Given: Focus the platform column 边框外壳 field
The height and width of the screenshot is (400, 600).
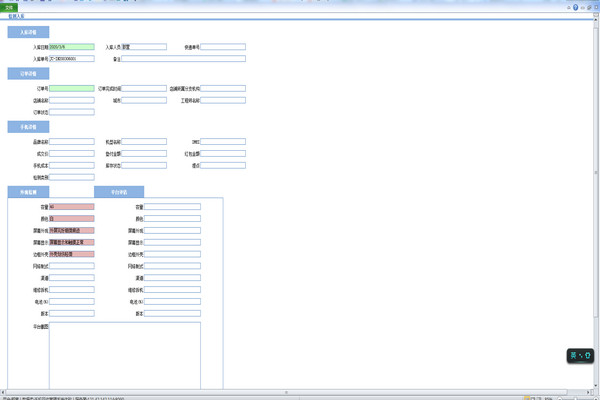Looking at the screenshot, I should coord(172,254).
